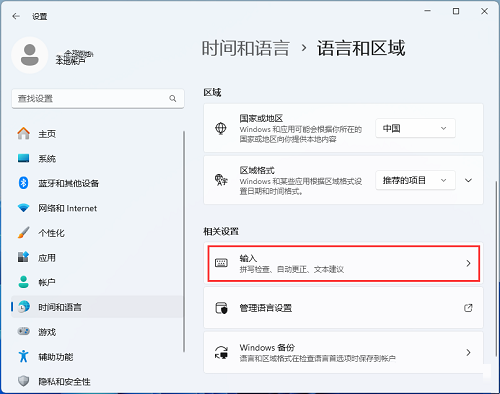Close the Settings window

pos(484,11)
